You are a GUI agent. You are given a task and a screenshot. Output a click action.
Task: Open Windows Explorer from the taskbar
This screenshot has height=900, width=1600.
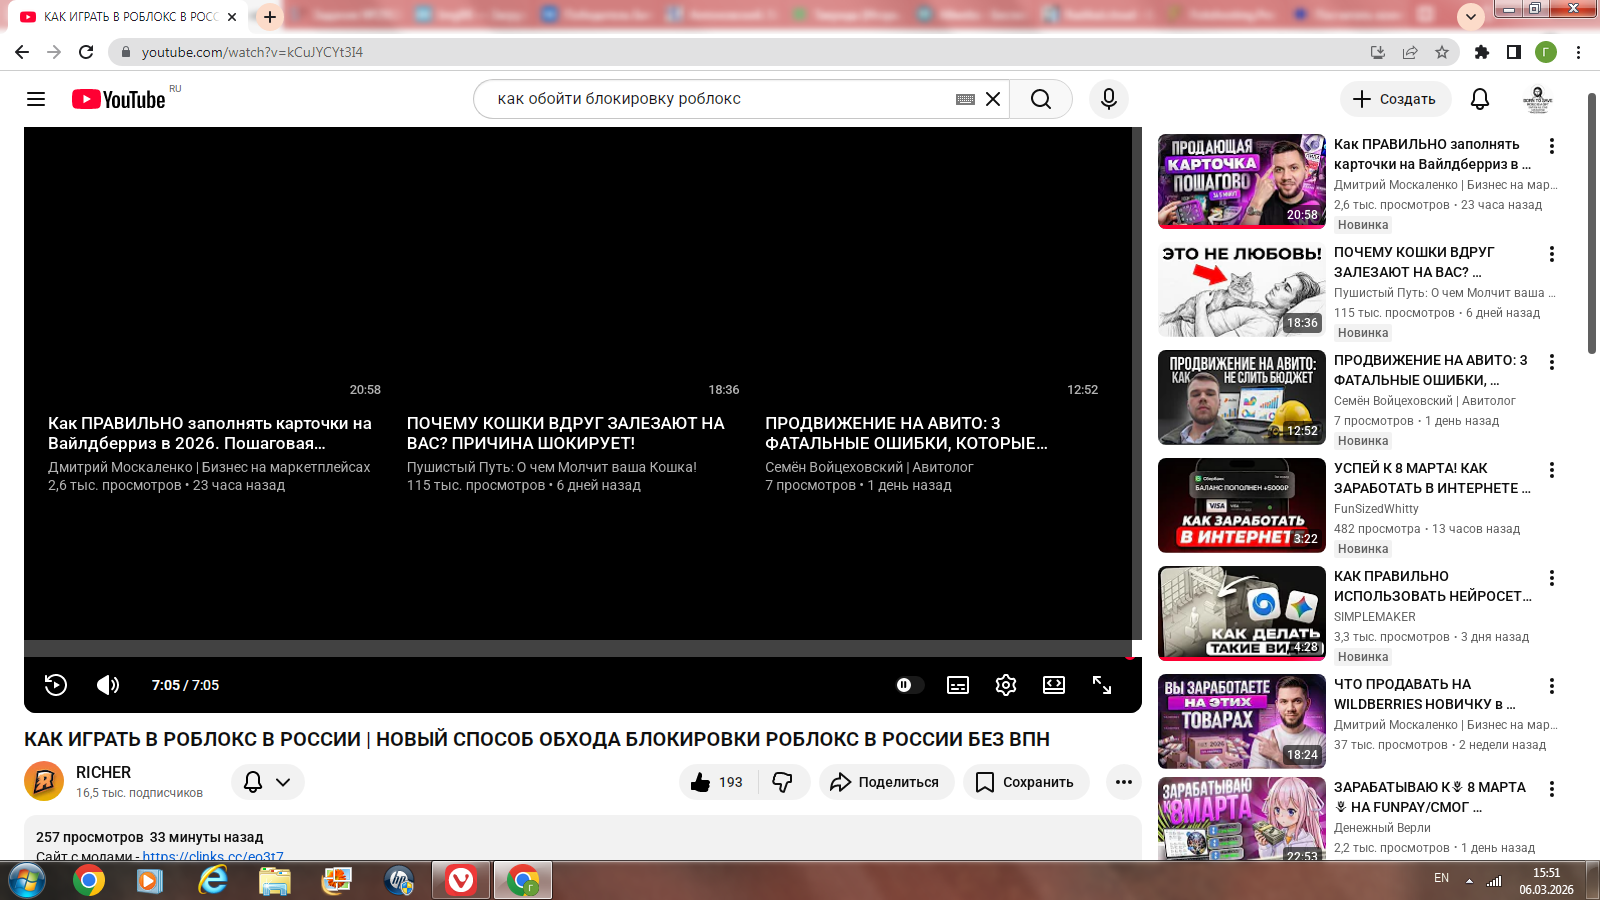coord(275,881)
